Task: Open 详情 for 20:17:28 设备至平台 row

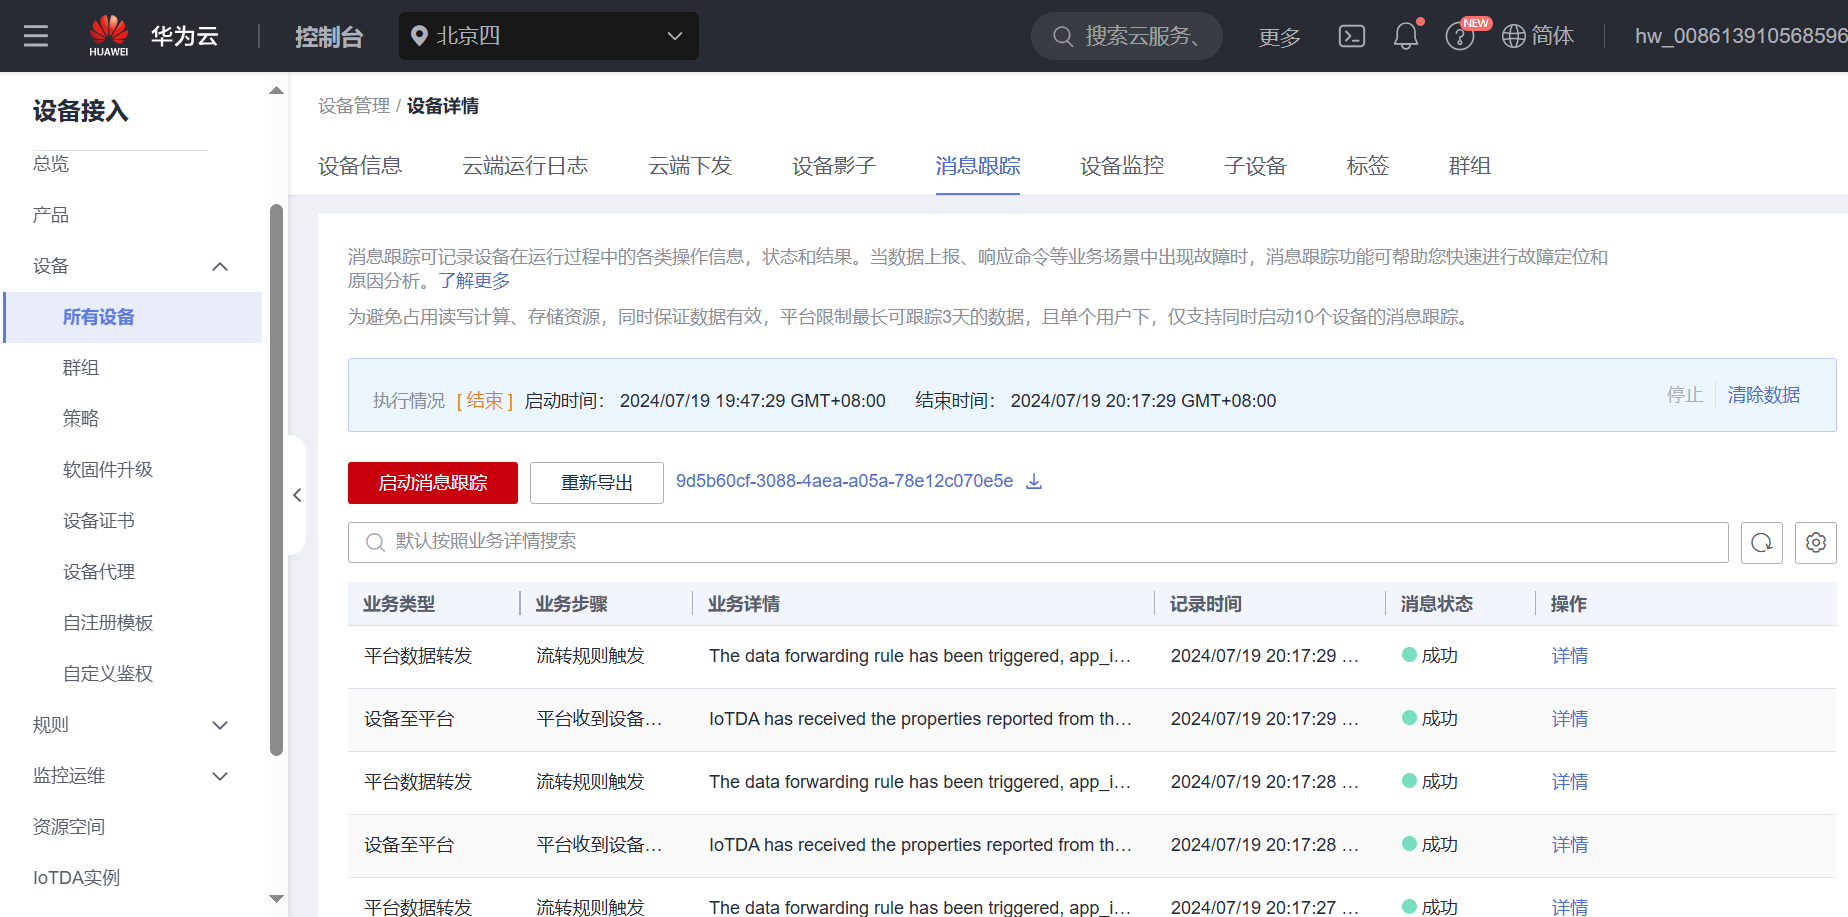Action: pos(1570,845)
